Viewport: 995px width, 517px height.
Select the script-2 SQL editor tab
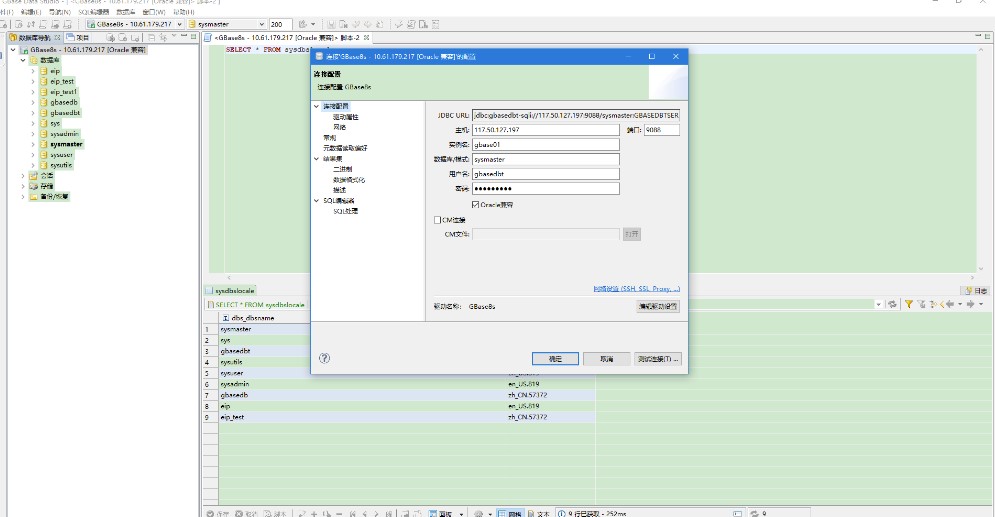(287, 37)
